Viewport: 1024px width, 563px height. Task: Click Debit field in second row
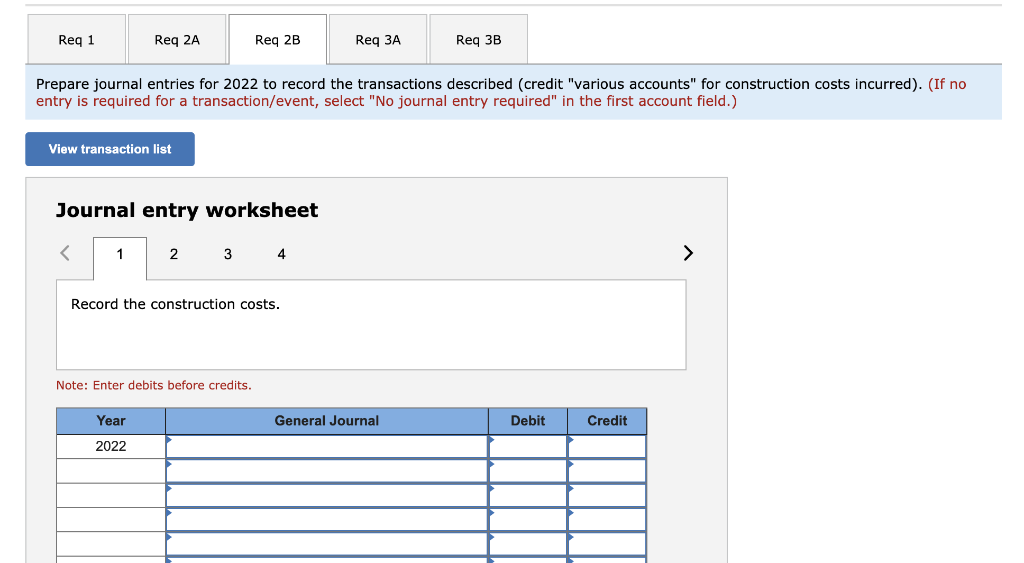pyautogui.click(x=528, y=471)
